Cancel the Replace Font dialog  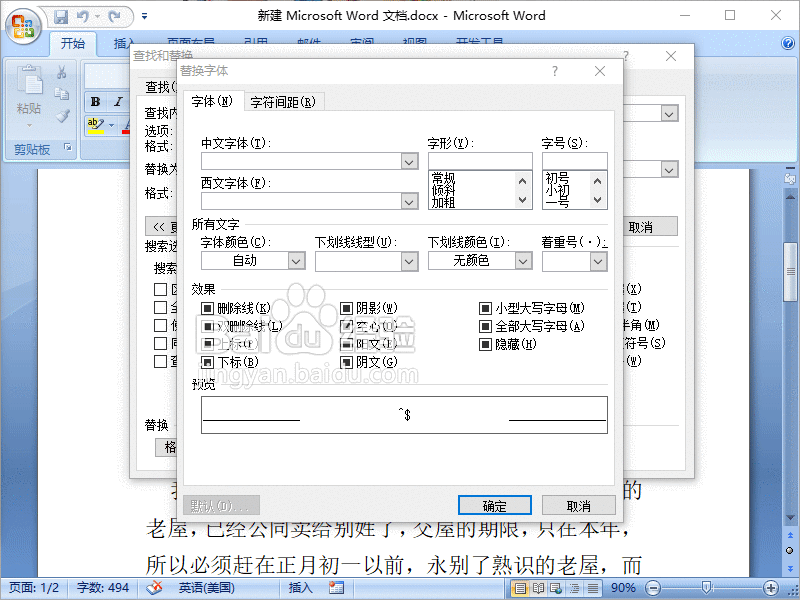(579, 506)
